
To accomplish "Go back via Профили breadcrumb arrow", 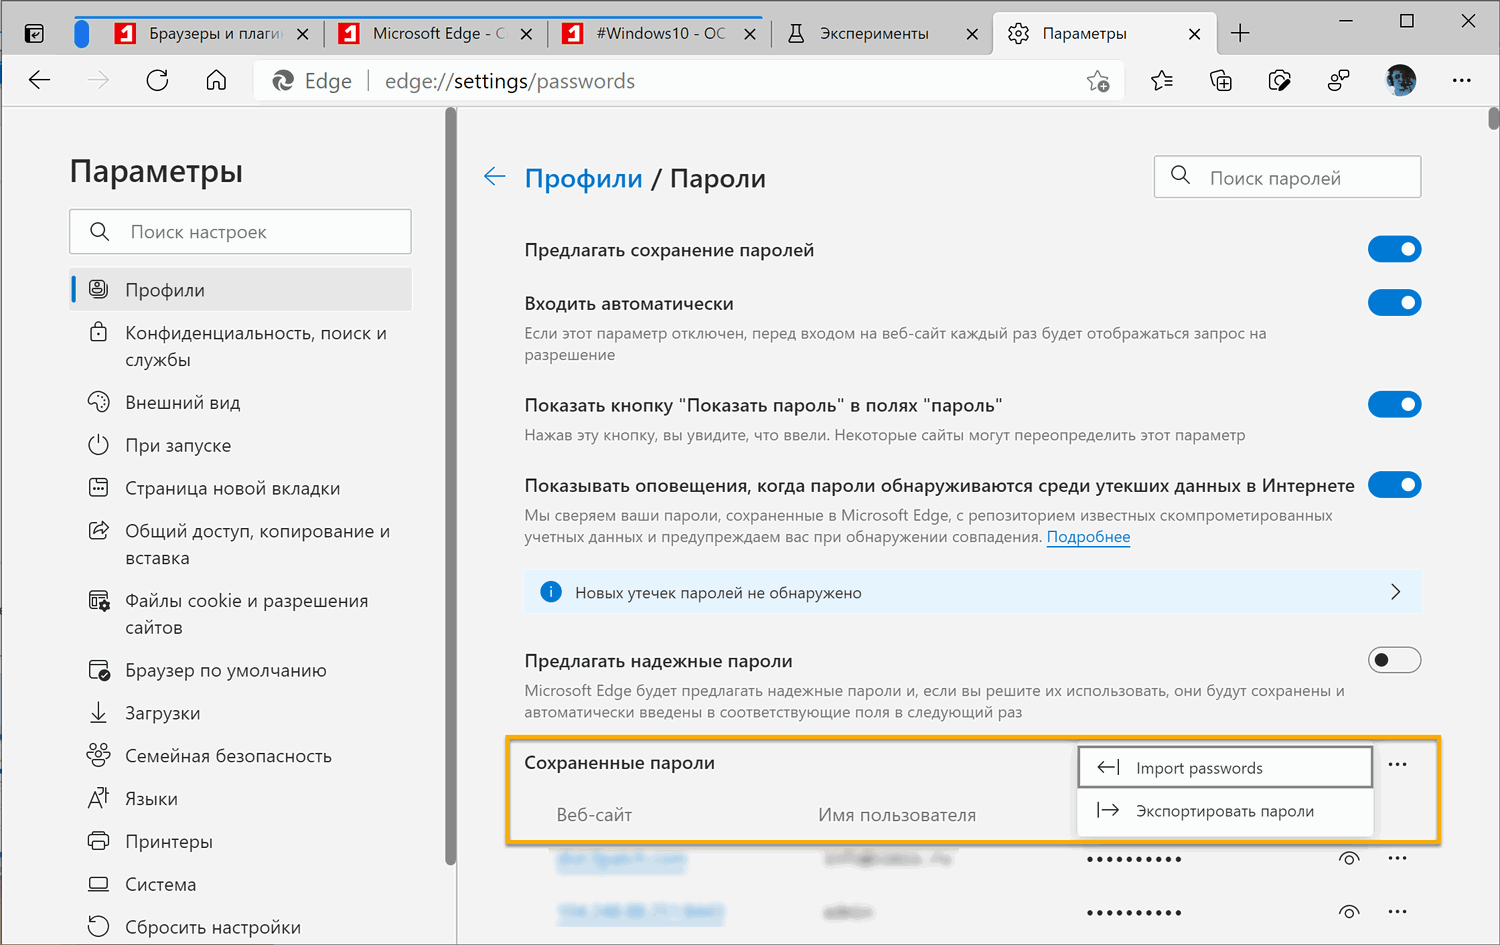I will tap(495, 176).
